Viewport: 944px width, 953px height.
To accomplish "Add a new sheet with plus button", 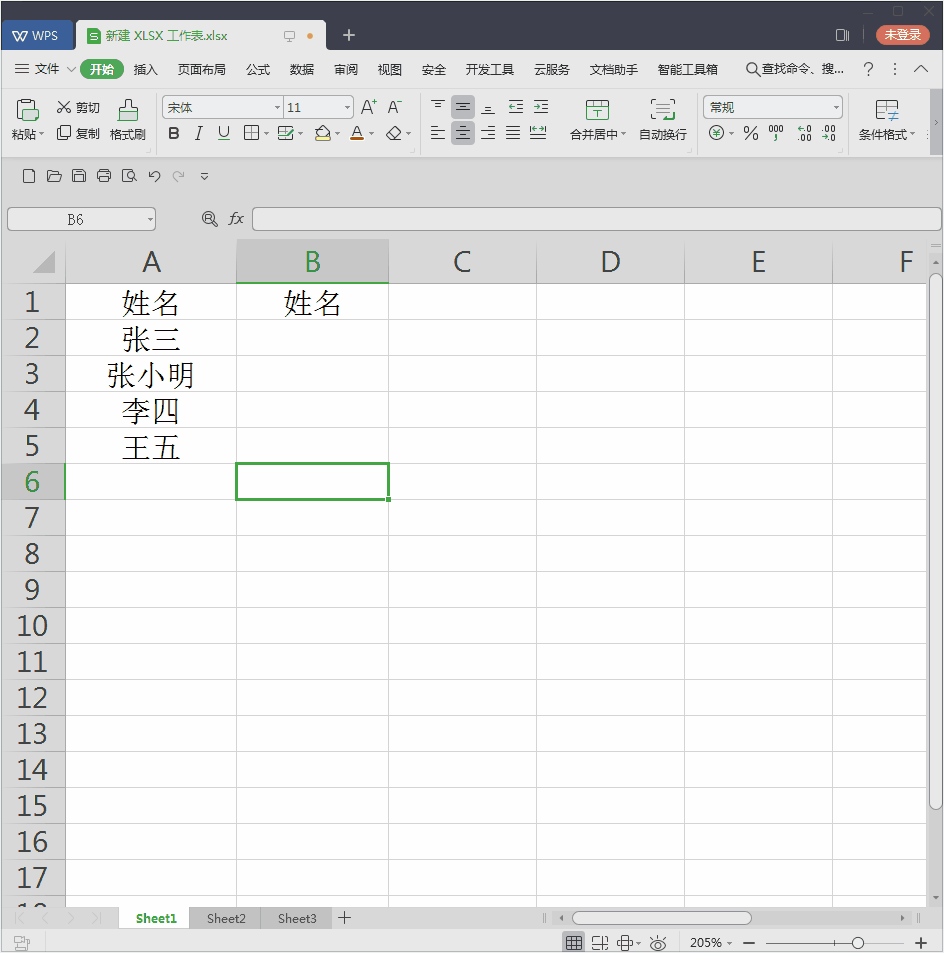I will pyautogui.click(x=344, y=918).
